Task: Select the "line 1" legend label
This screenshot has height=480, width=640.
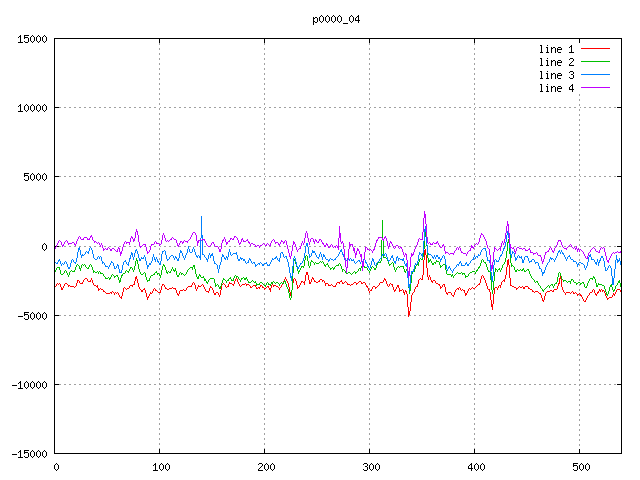Action: point(557,49)
